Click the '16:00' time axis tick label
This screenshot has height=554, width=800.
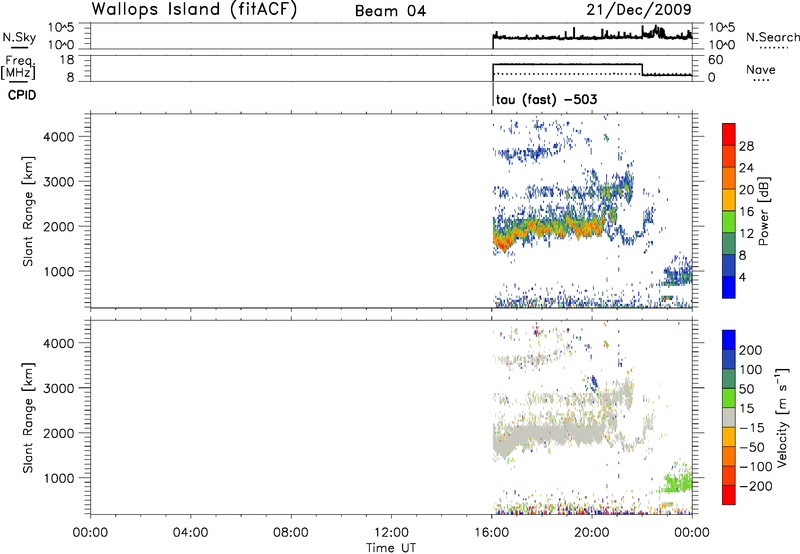[x=491, y=533]
